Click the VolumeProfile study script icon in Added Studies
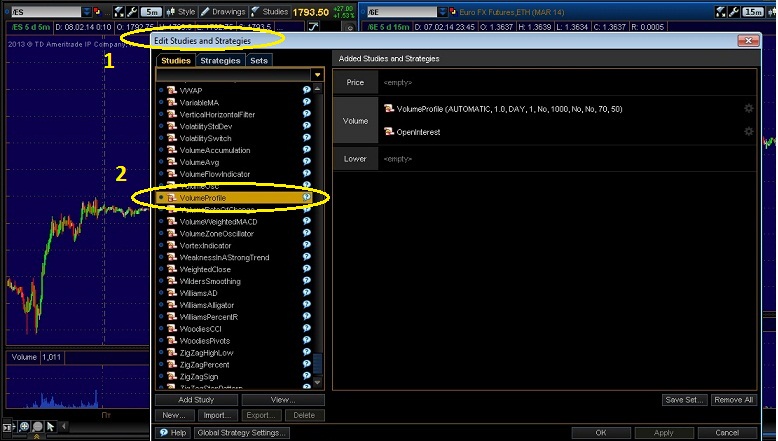Viewport: 778px width, 441px height. [389, 109]
